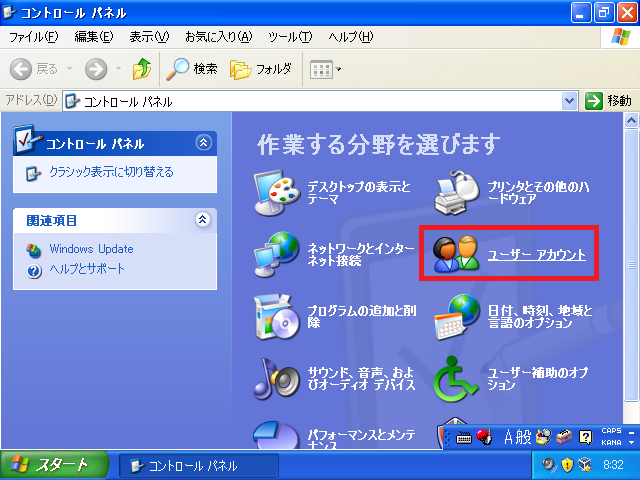The height and width of the screenshot is (480, 640).
Task: Click the yellow security shield tray icon
Action: (x=567, y=464)
